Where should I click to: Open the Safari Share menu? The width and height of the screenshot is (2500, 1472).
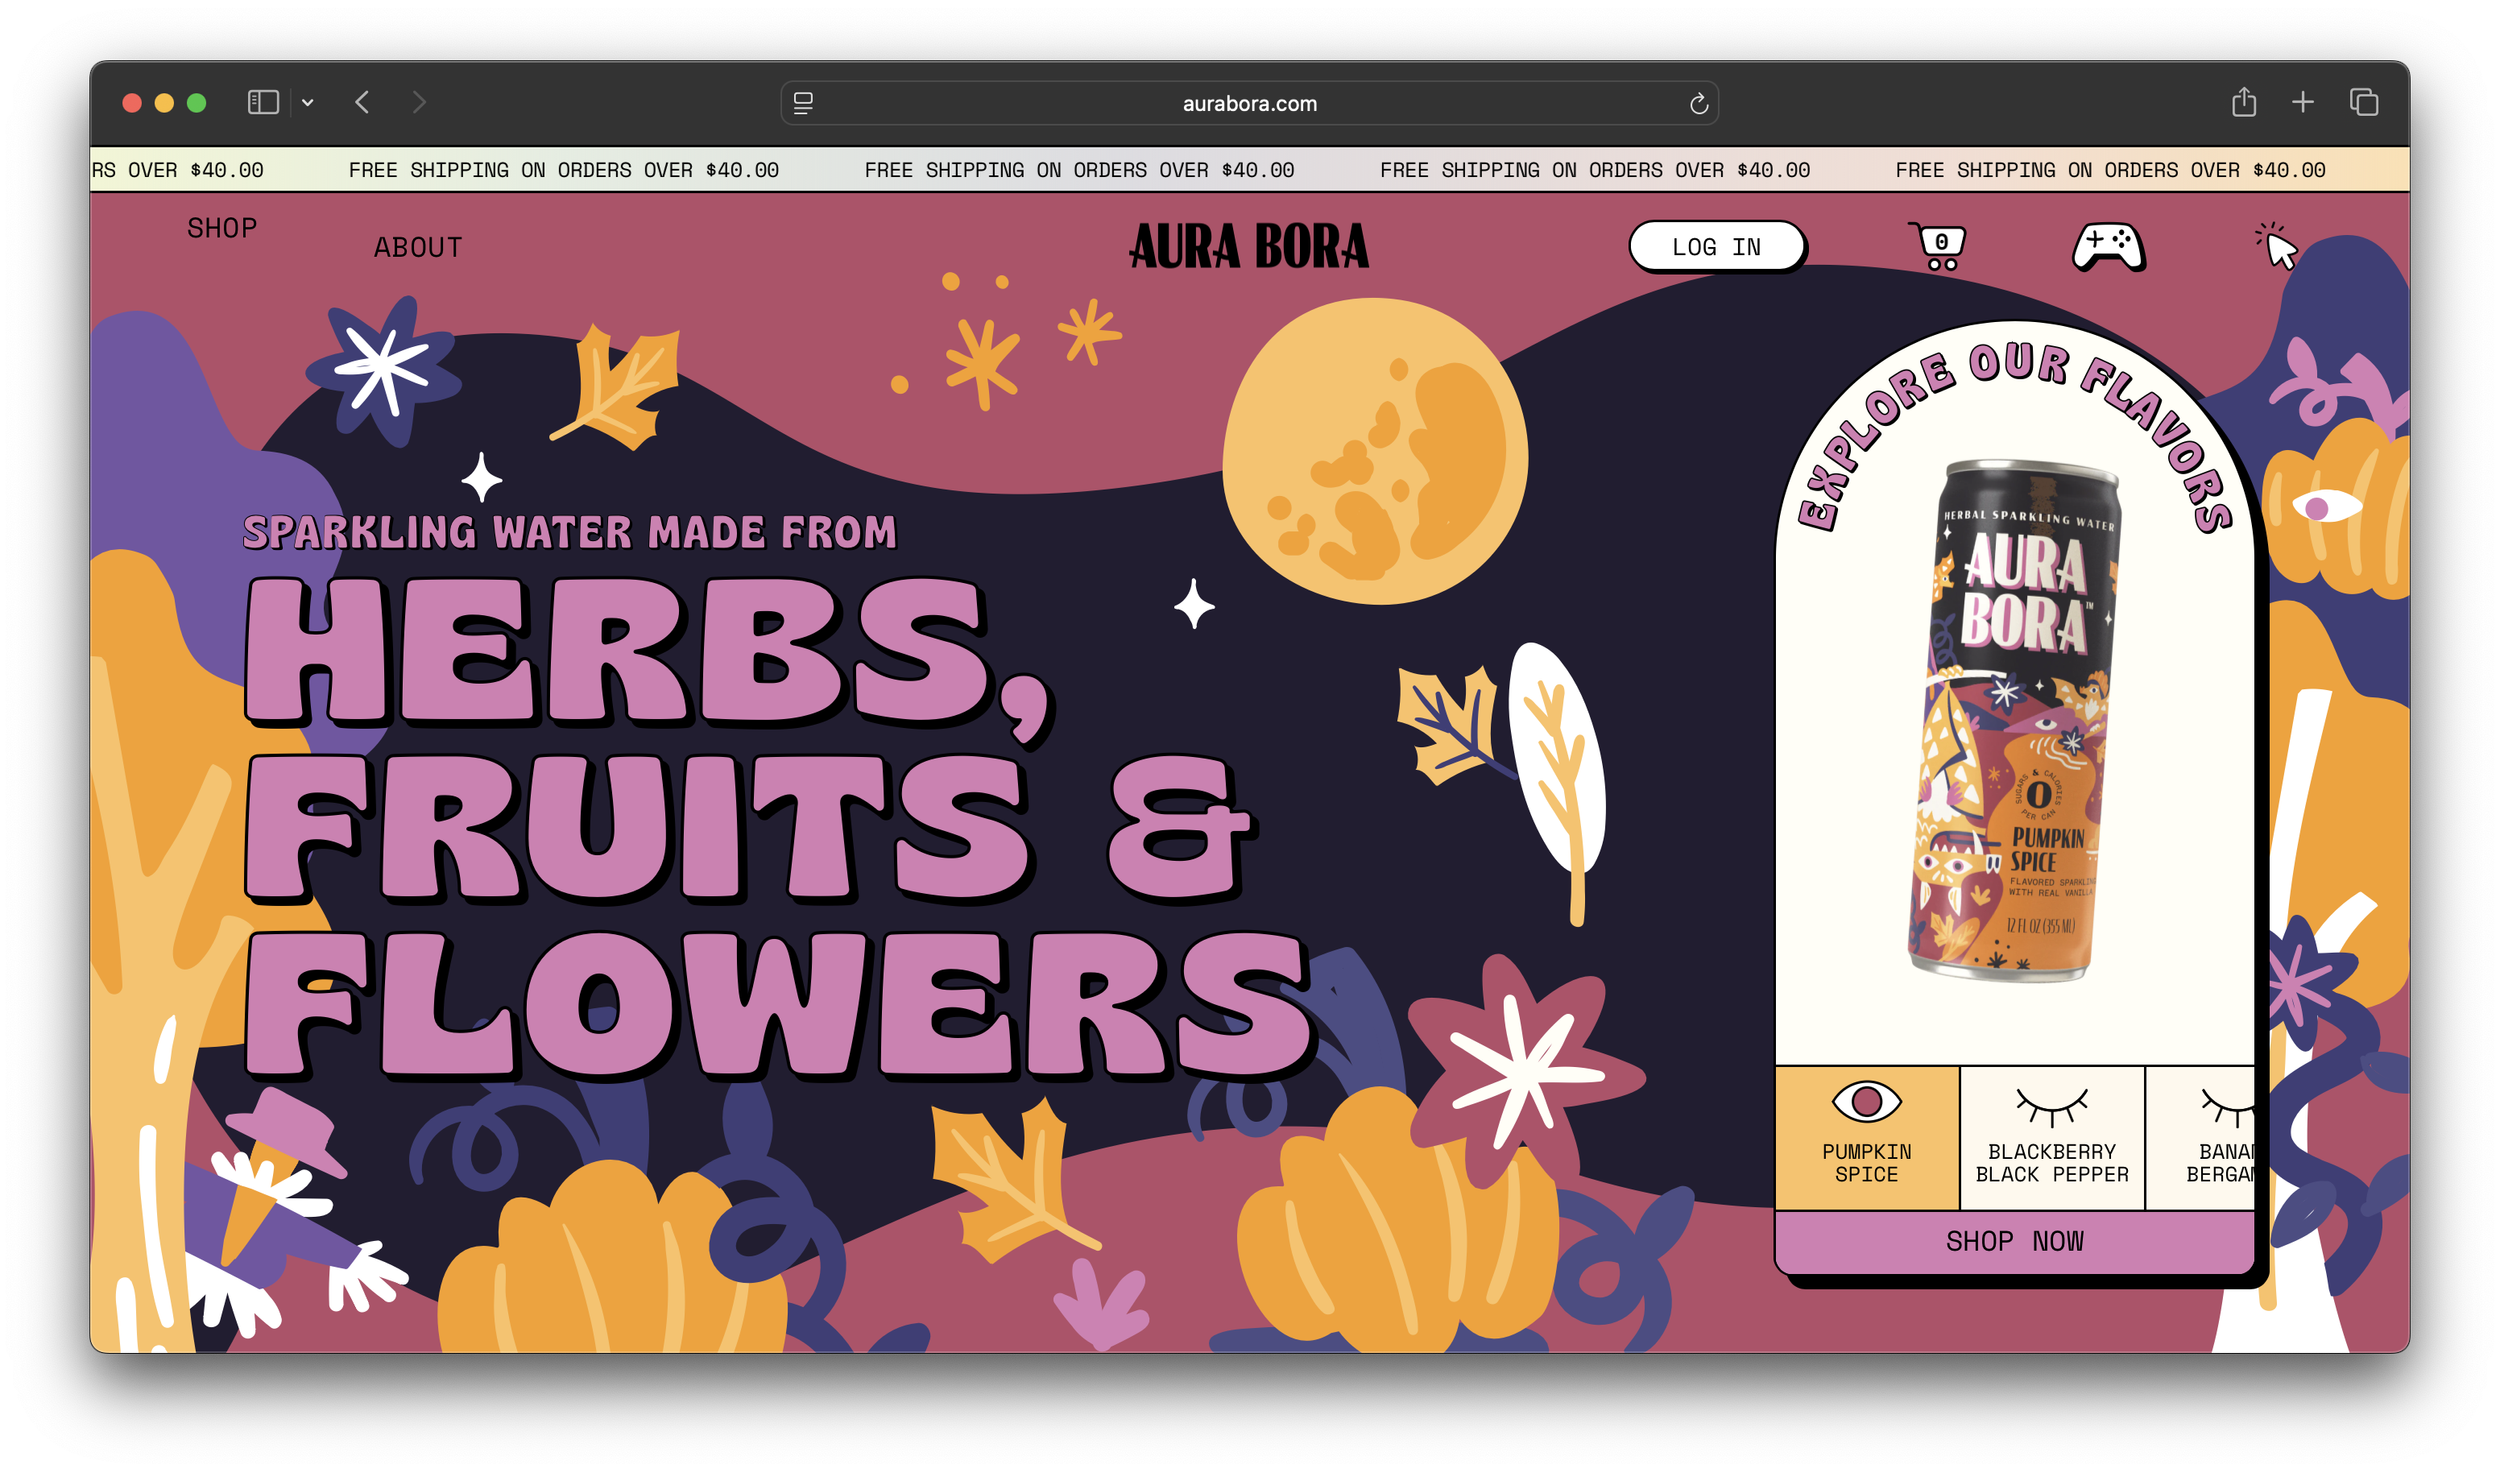(2244, 102)
